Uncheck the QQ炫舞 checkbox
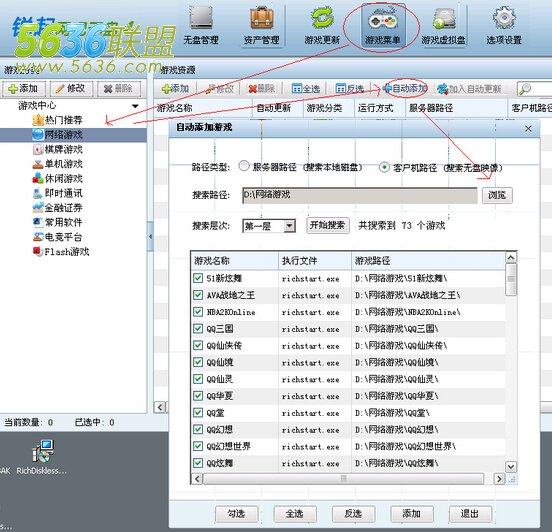The height and width of the screenshot is (532, 552). pos(198,463)
